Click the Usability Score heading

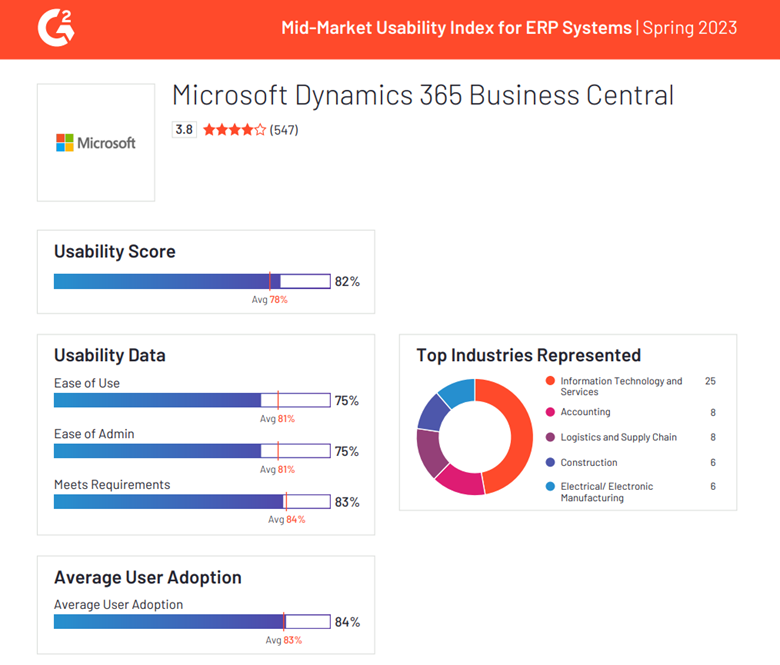(114, 252)
